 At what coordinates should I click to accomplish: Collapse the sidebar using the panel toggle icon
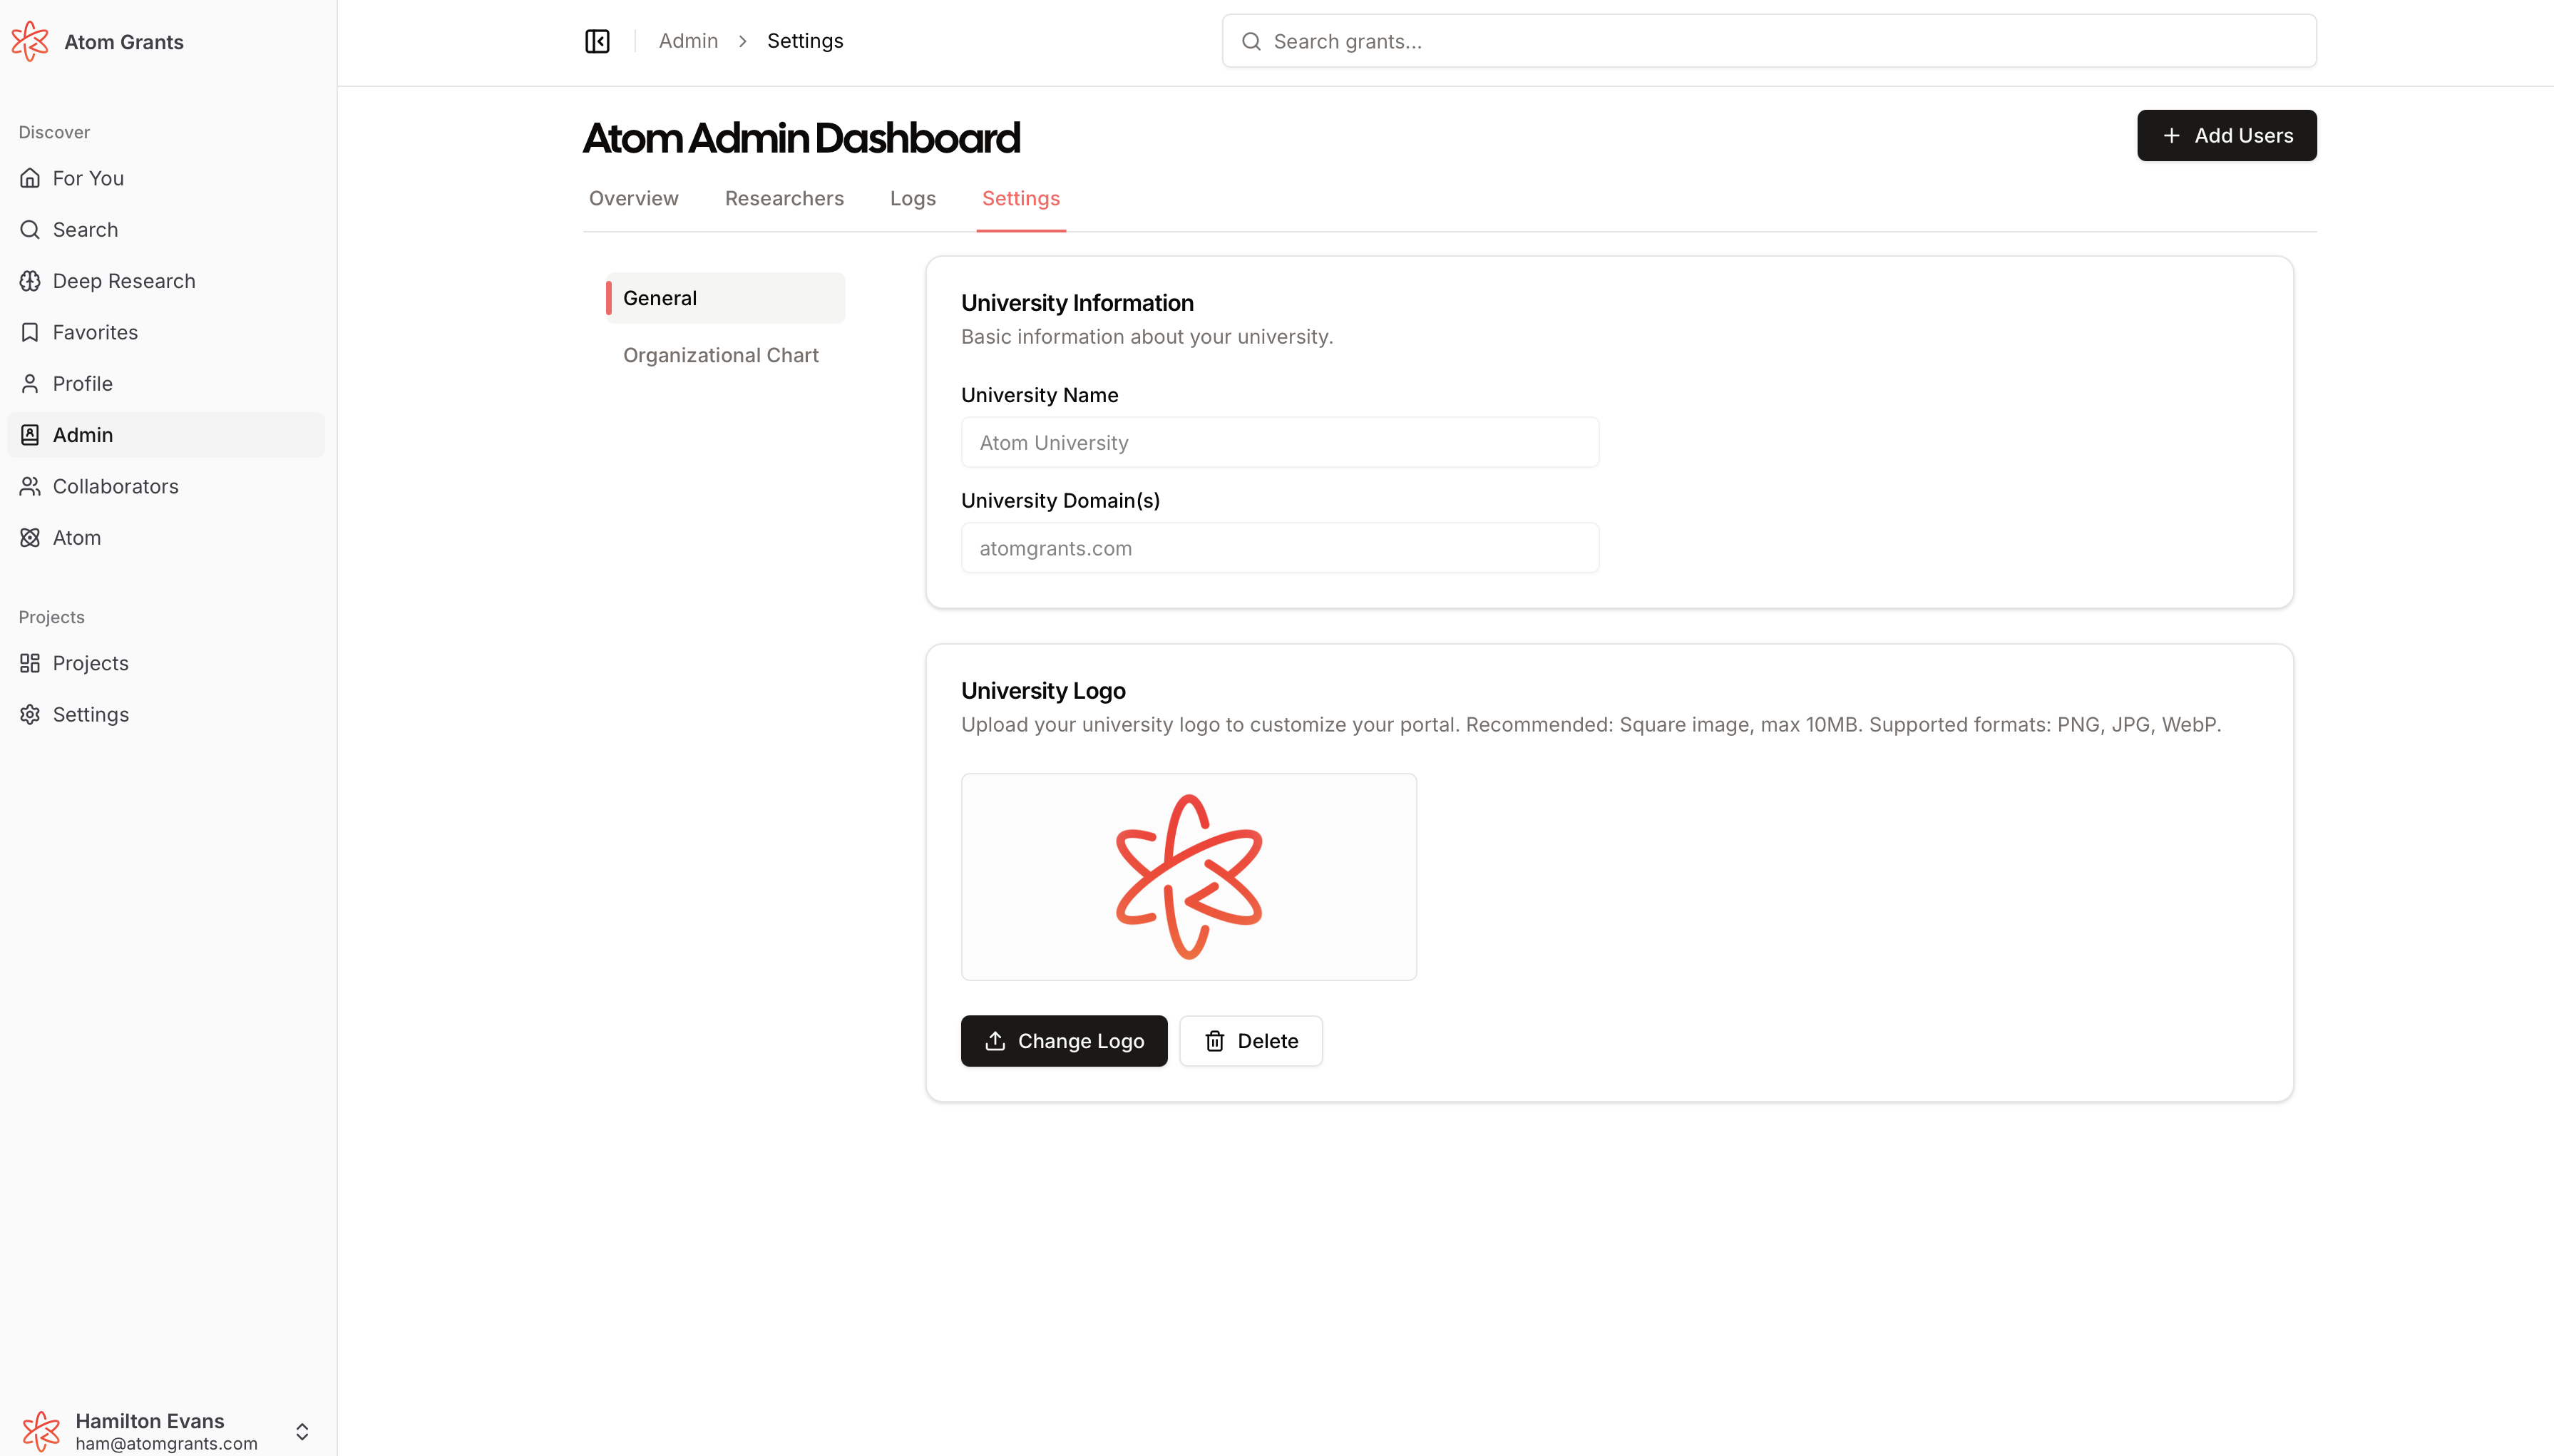(597, 41)
